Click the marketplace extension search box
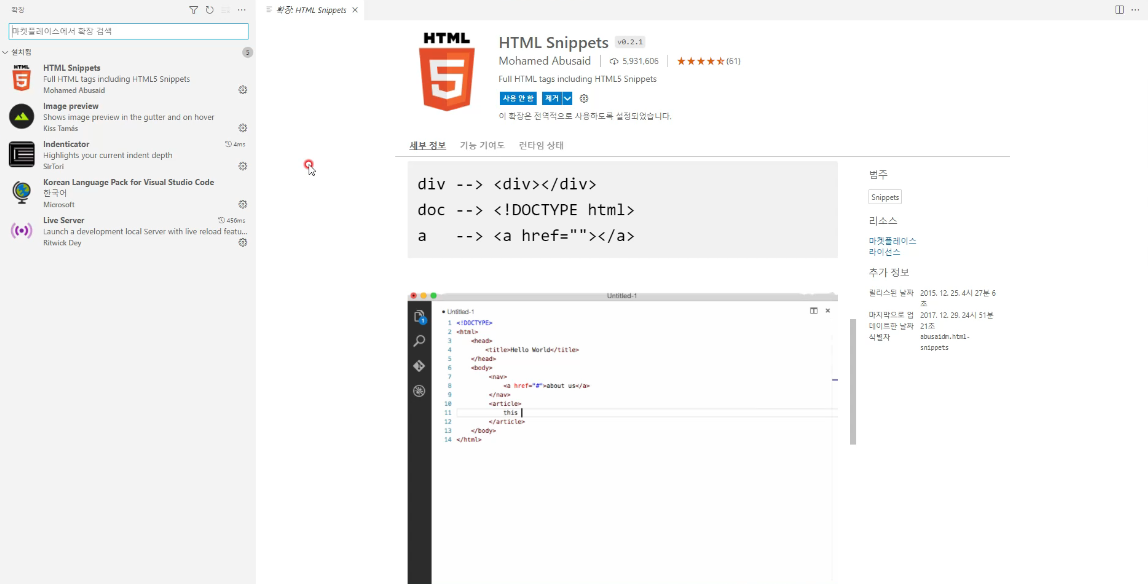Viewport: 1148px width, 584px height. click(x=129, y=31)
